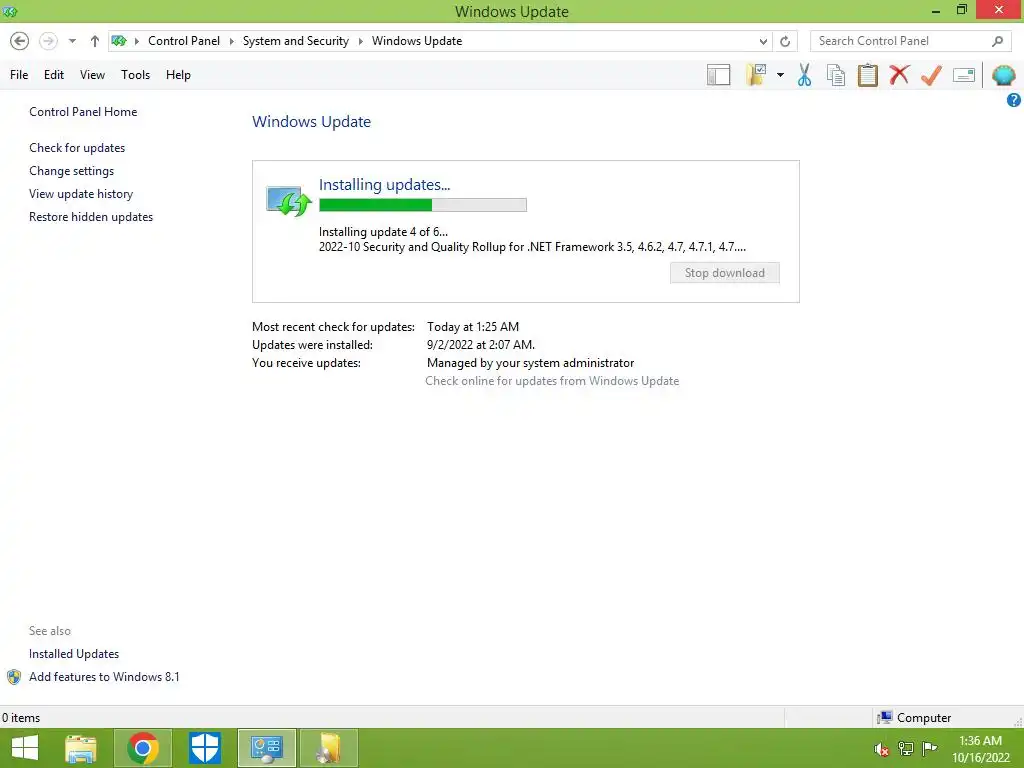Click 'Installing update 4 of 6...' text
Image resolution: width=1024 pixels, height=768 pixels.
click(383, 232)
